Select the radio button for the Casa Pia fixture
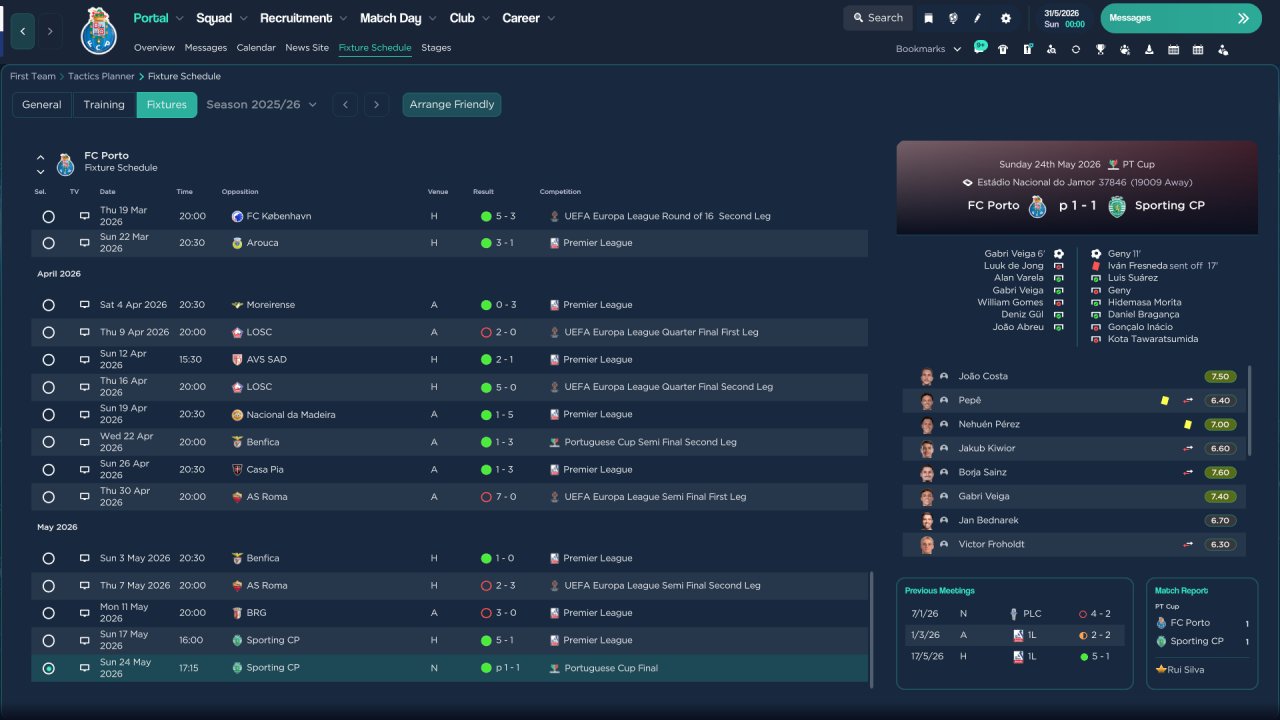This screenshot has width=1280, height=720. tap(48, 469)
